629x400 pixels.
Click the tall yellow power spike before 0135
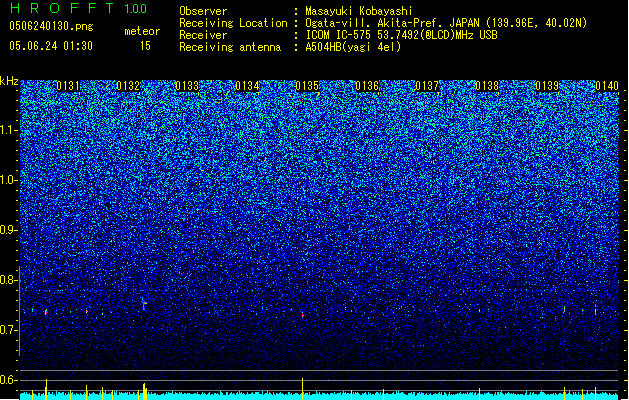tap(302, 389)
